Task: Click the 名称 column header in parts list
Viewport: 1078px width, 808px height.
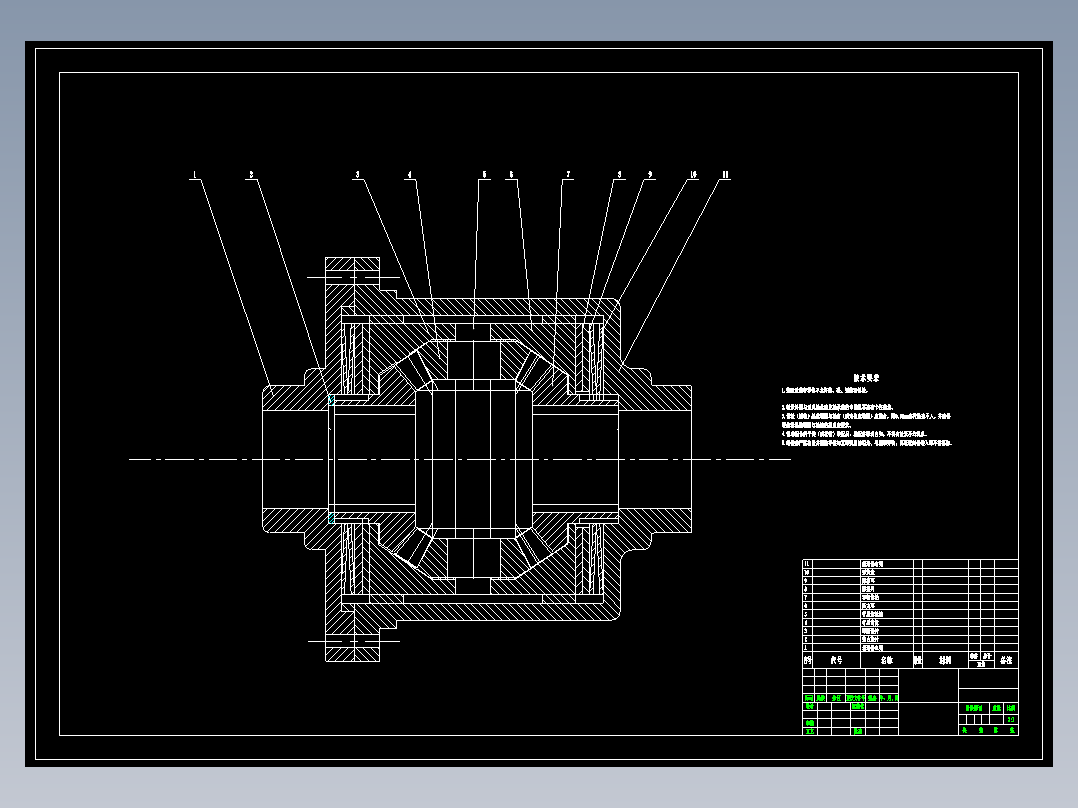Action: pos(887,660)
